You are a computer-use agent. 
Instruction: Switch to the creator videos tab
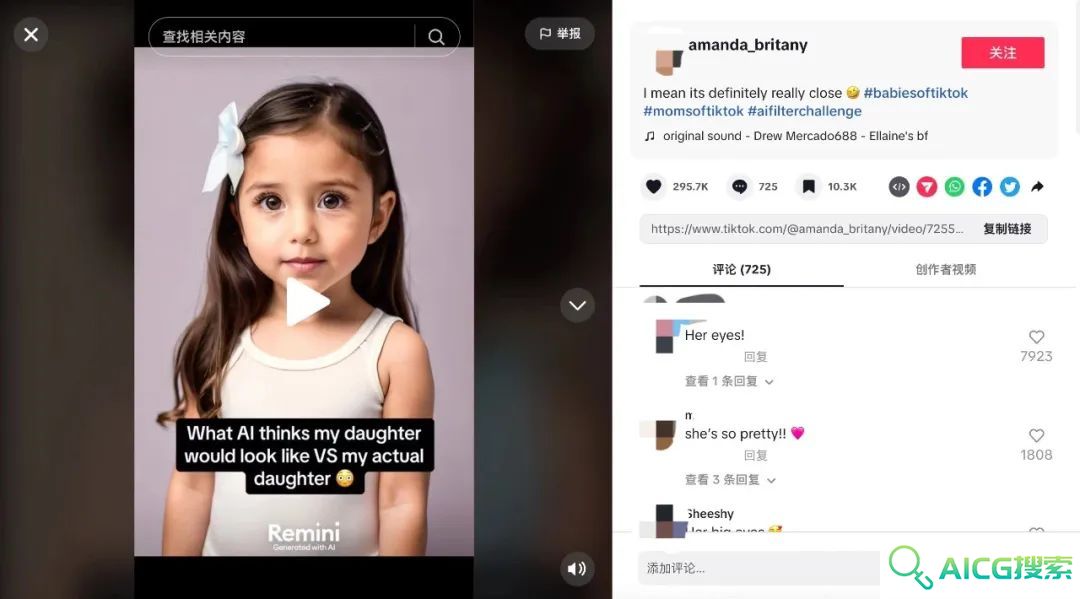(945, 269)
